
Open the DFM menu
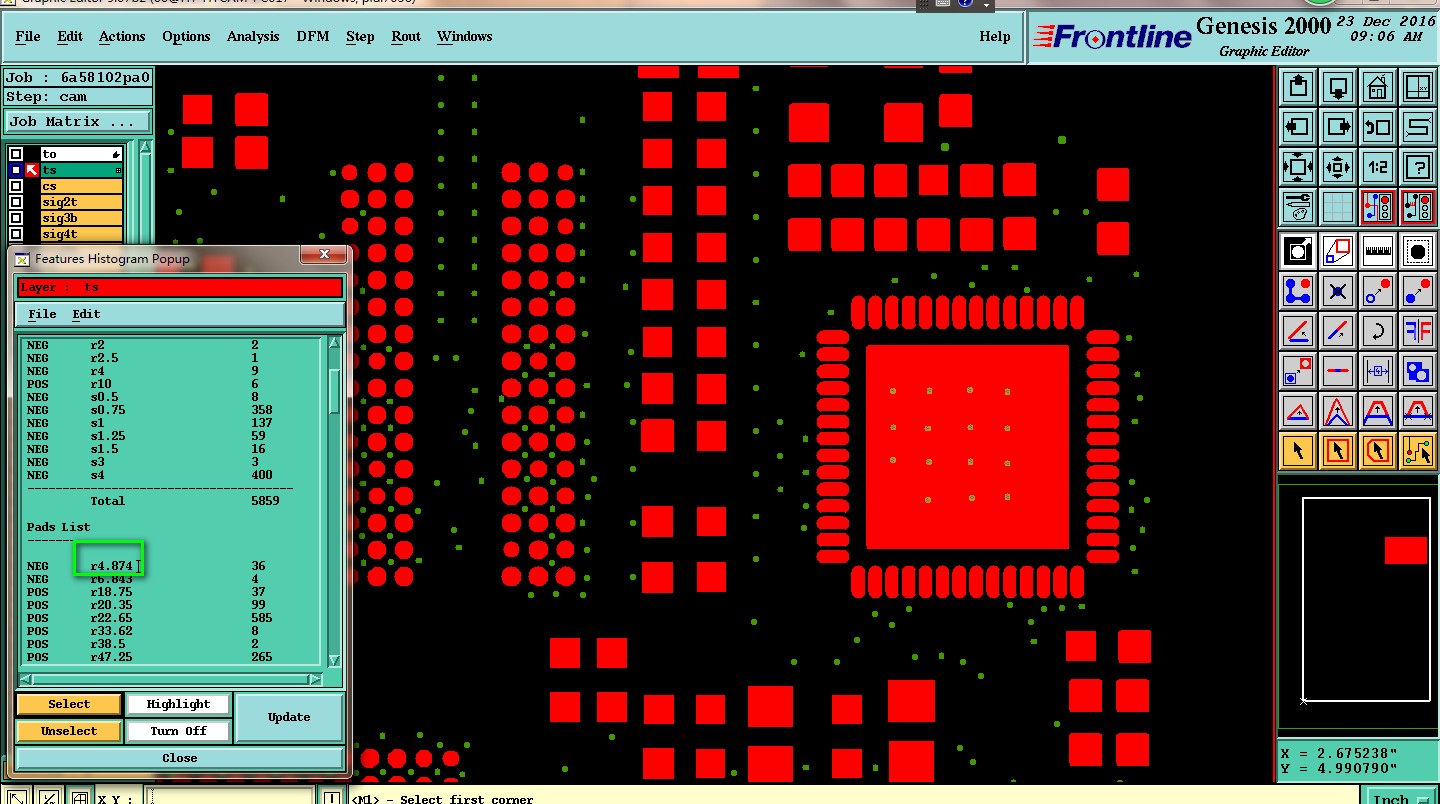(313, 36)
